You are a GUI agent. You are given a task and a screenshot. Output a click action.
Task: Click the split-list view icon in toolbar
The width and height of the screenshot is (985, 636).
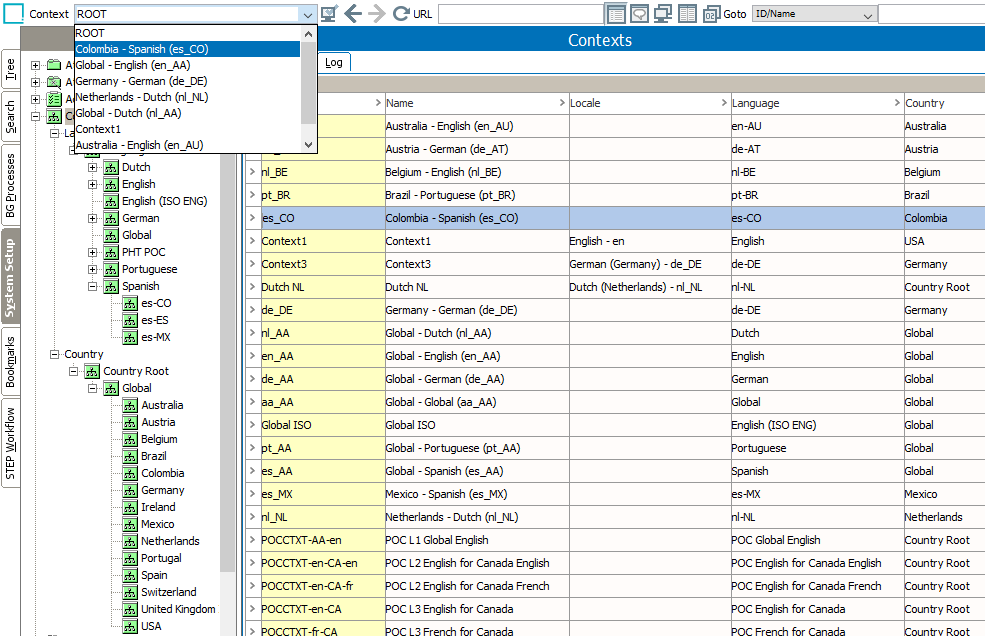pyautogui.click(x=687, y=14)
